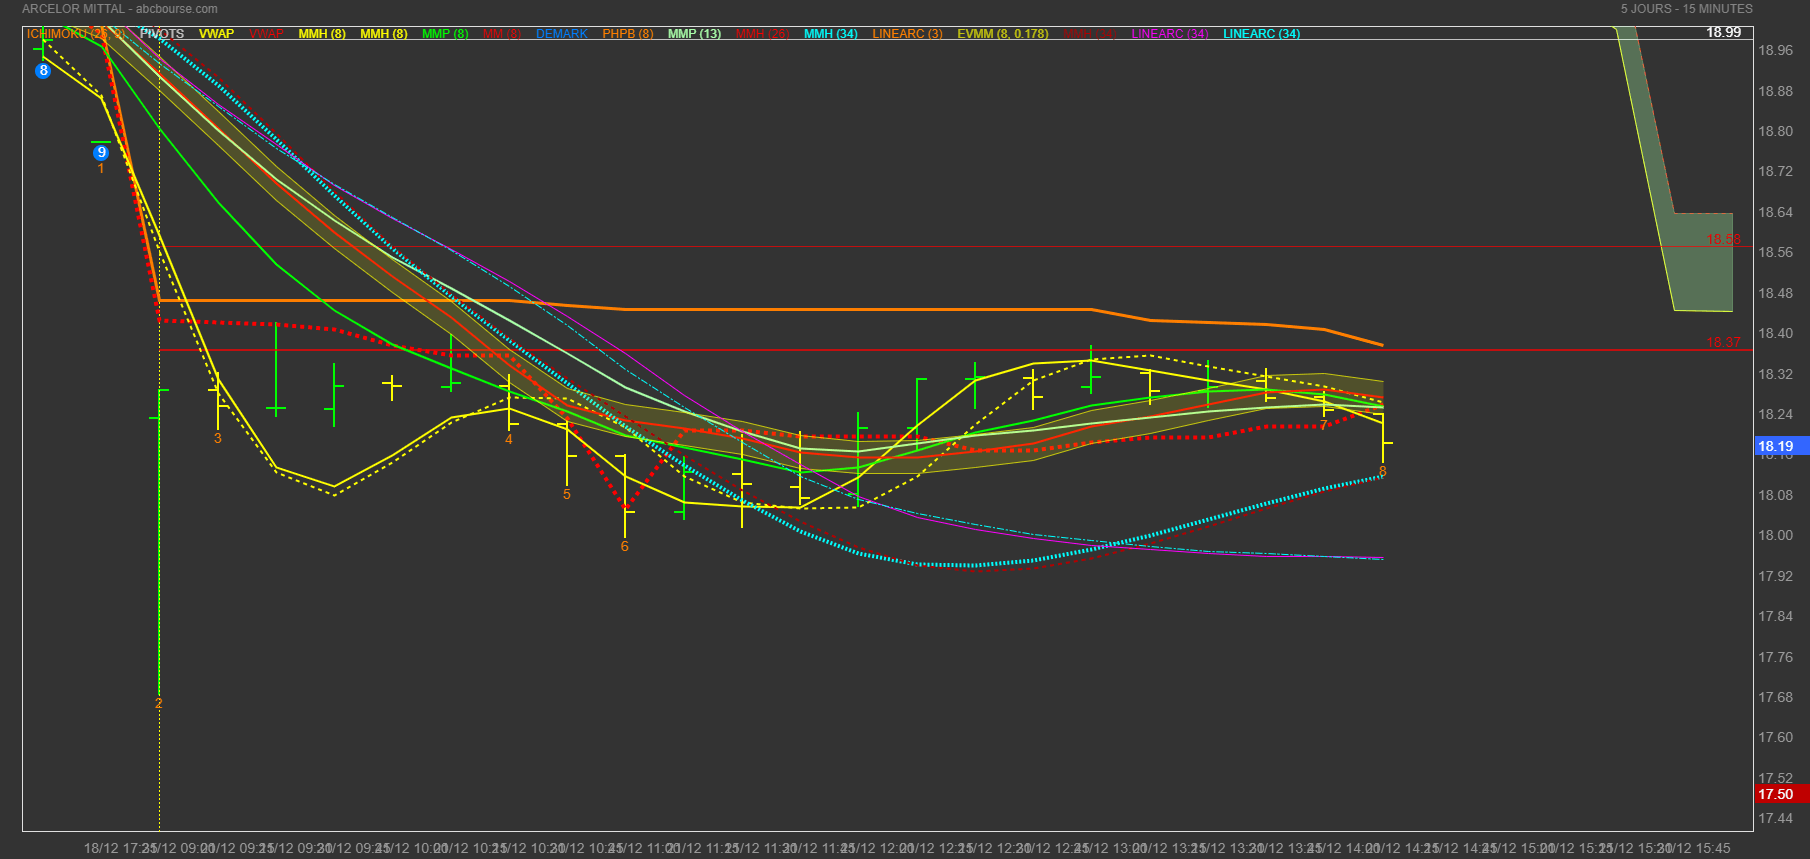Select the PHPB (8) legend entry
This screenshot has height=859, width=1810.
pyautogui.click(x=628, y=34)
